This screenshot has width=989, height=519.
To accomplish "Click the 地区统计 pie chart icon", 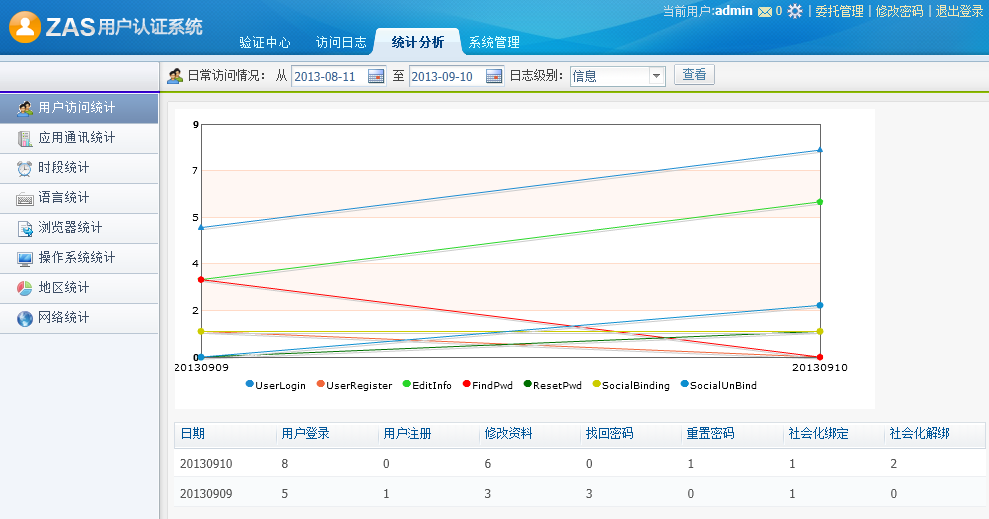I will (x=25, y=288).
